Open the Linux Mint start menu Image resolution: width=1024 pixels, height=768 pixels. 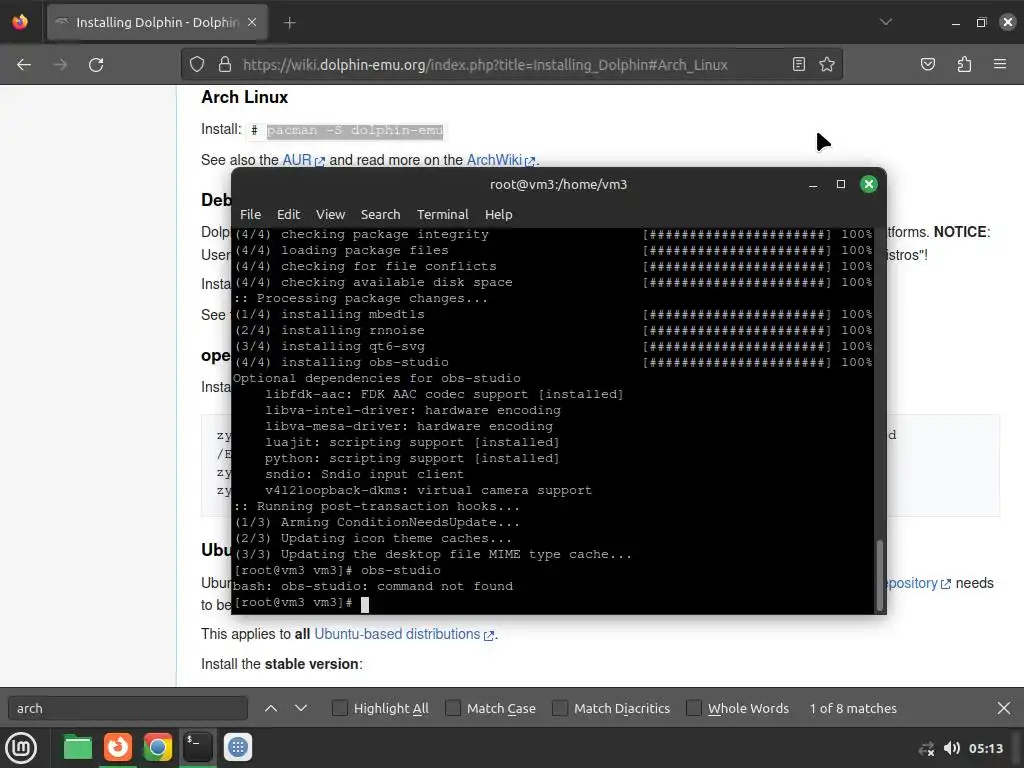(21, 747)
